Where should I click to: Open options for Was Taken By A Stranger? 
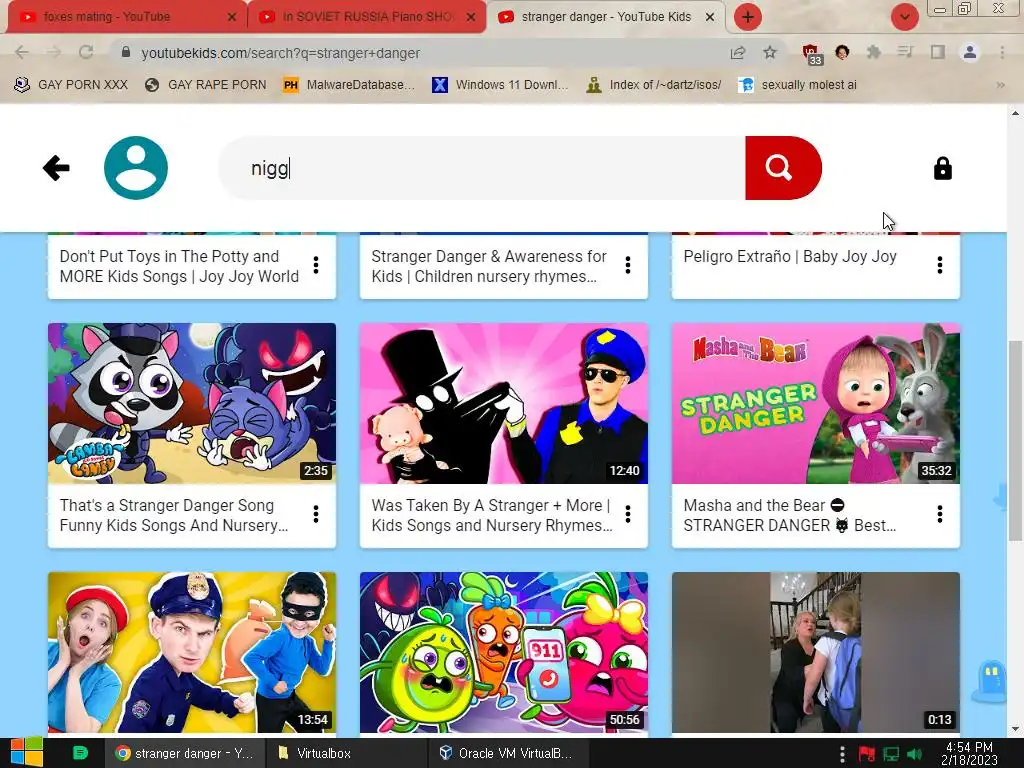pos(628,515)
